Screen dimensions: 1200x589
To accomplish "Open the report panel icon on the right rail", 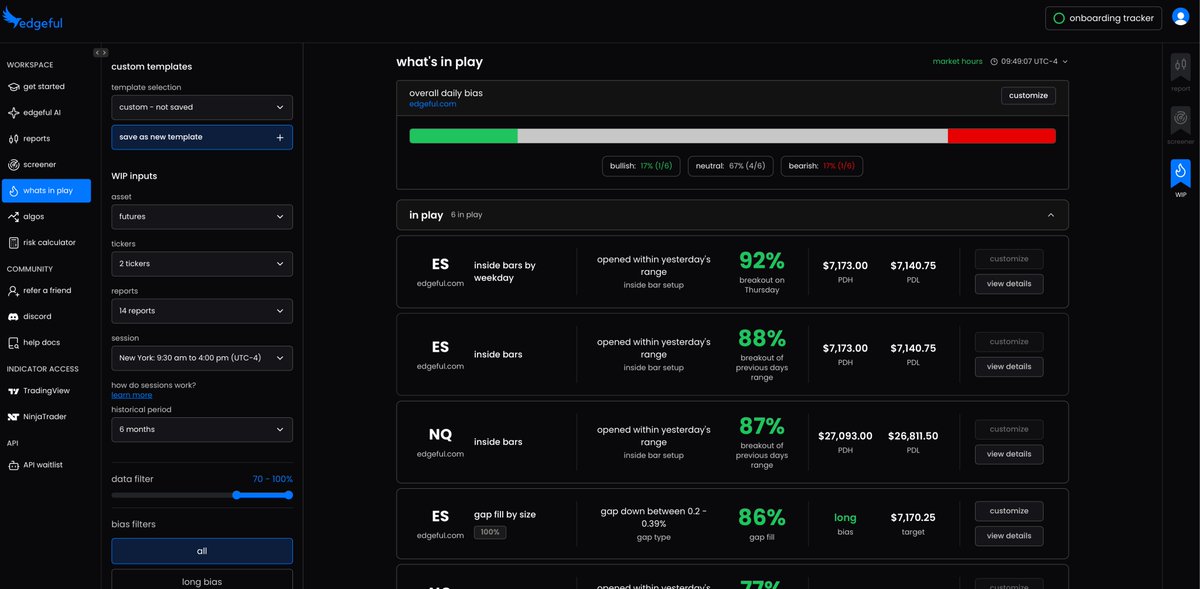I will [1181, 66].
